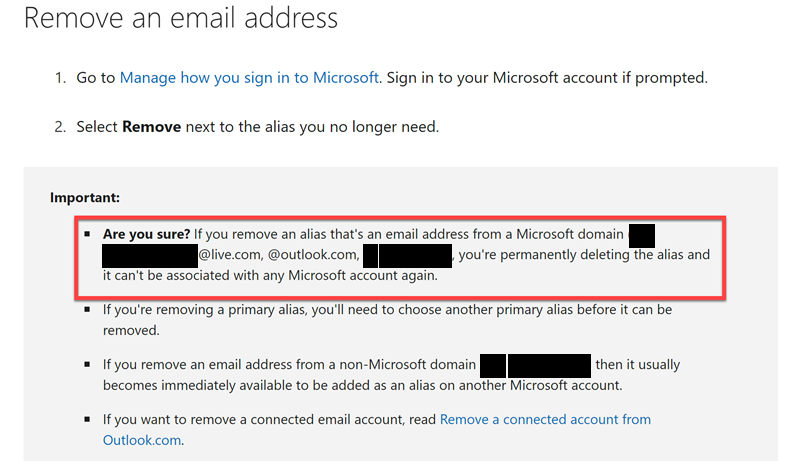Screen dimensions: 800x461
Task: Click the step number 1 marker
Action: tap(60, 78)
